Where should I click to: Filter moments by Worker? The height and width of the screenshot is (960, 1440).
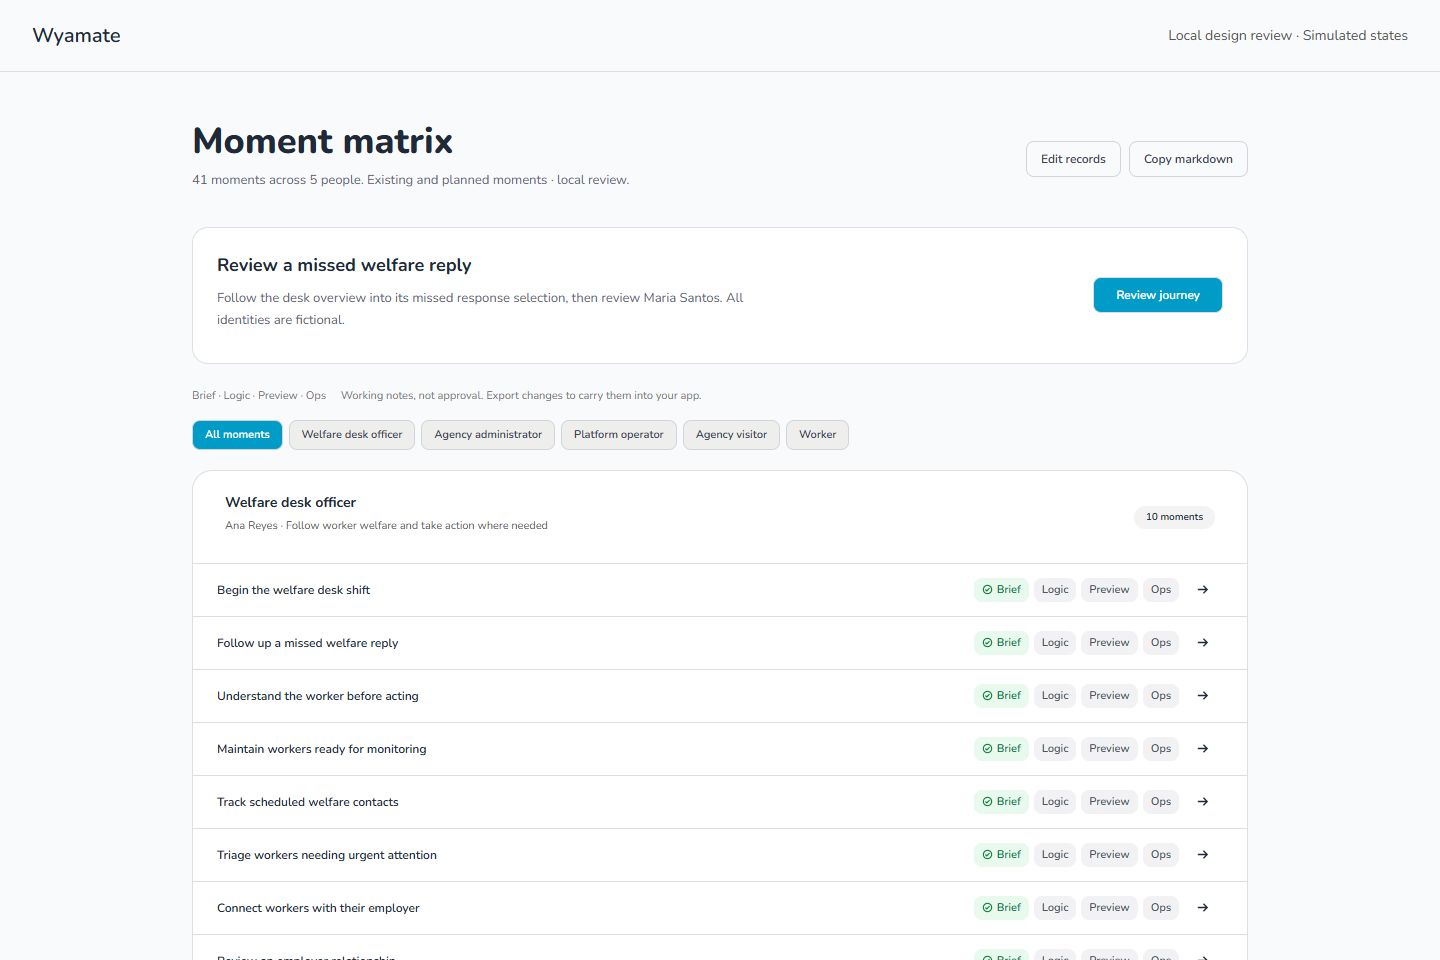click(x=817, y=435)
